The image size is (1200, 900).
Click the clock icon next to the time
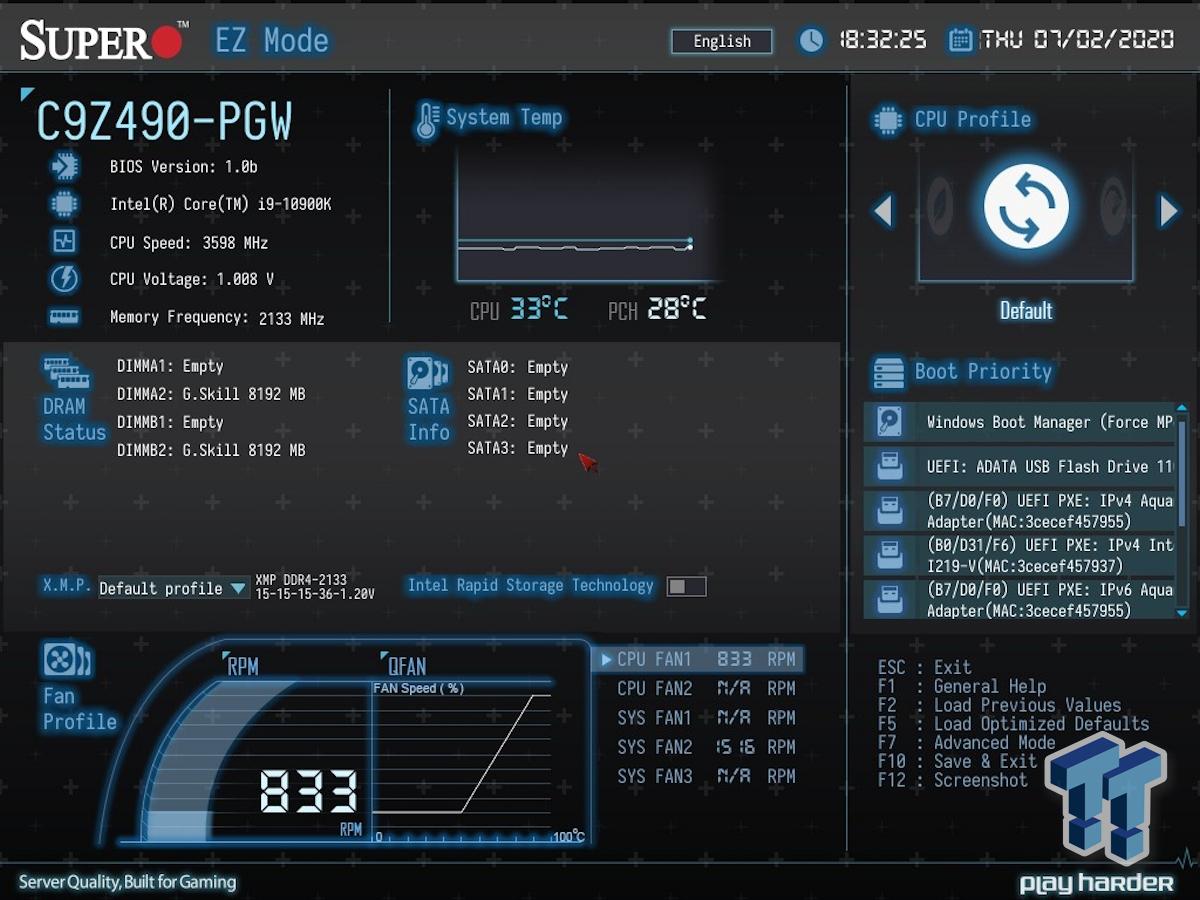[x=811, y=40]
